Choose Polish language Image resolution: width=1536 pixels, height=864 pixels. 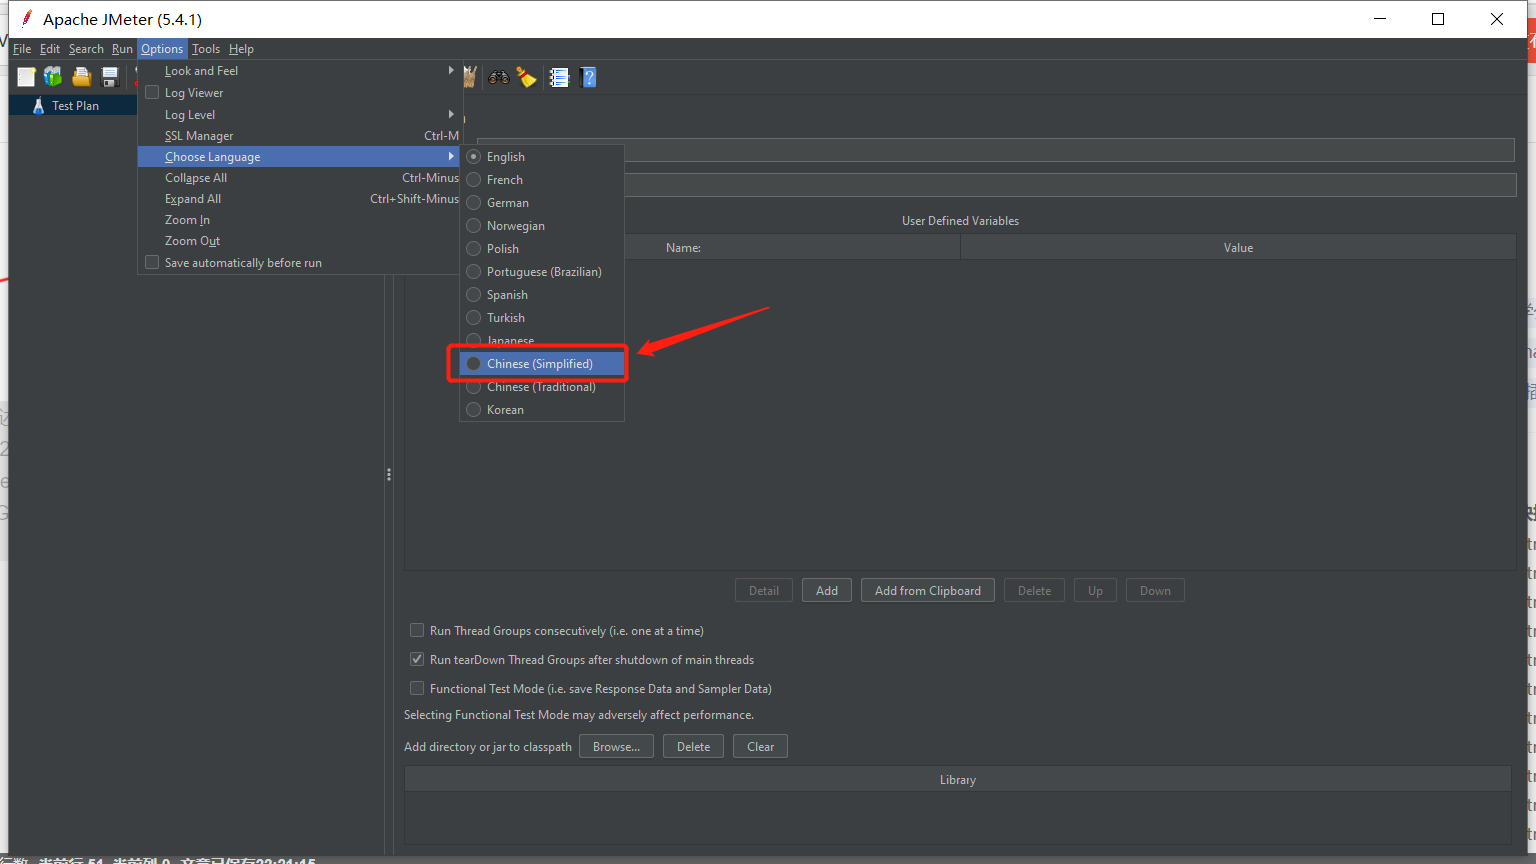542,248
